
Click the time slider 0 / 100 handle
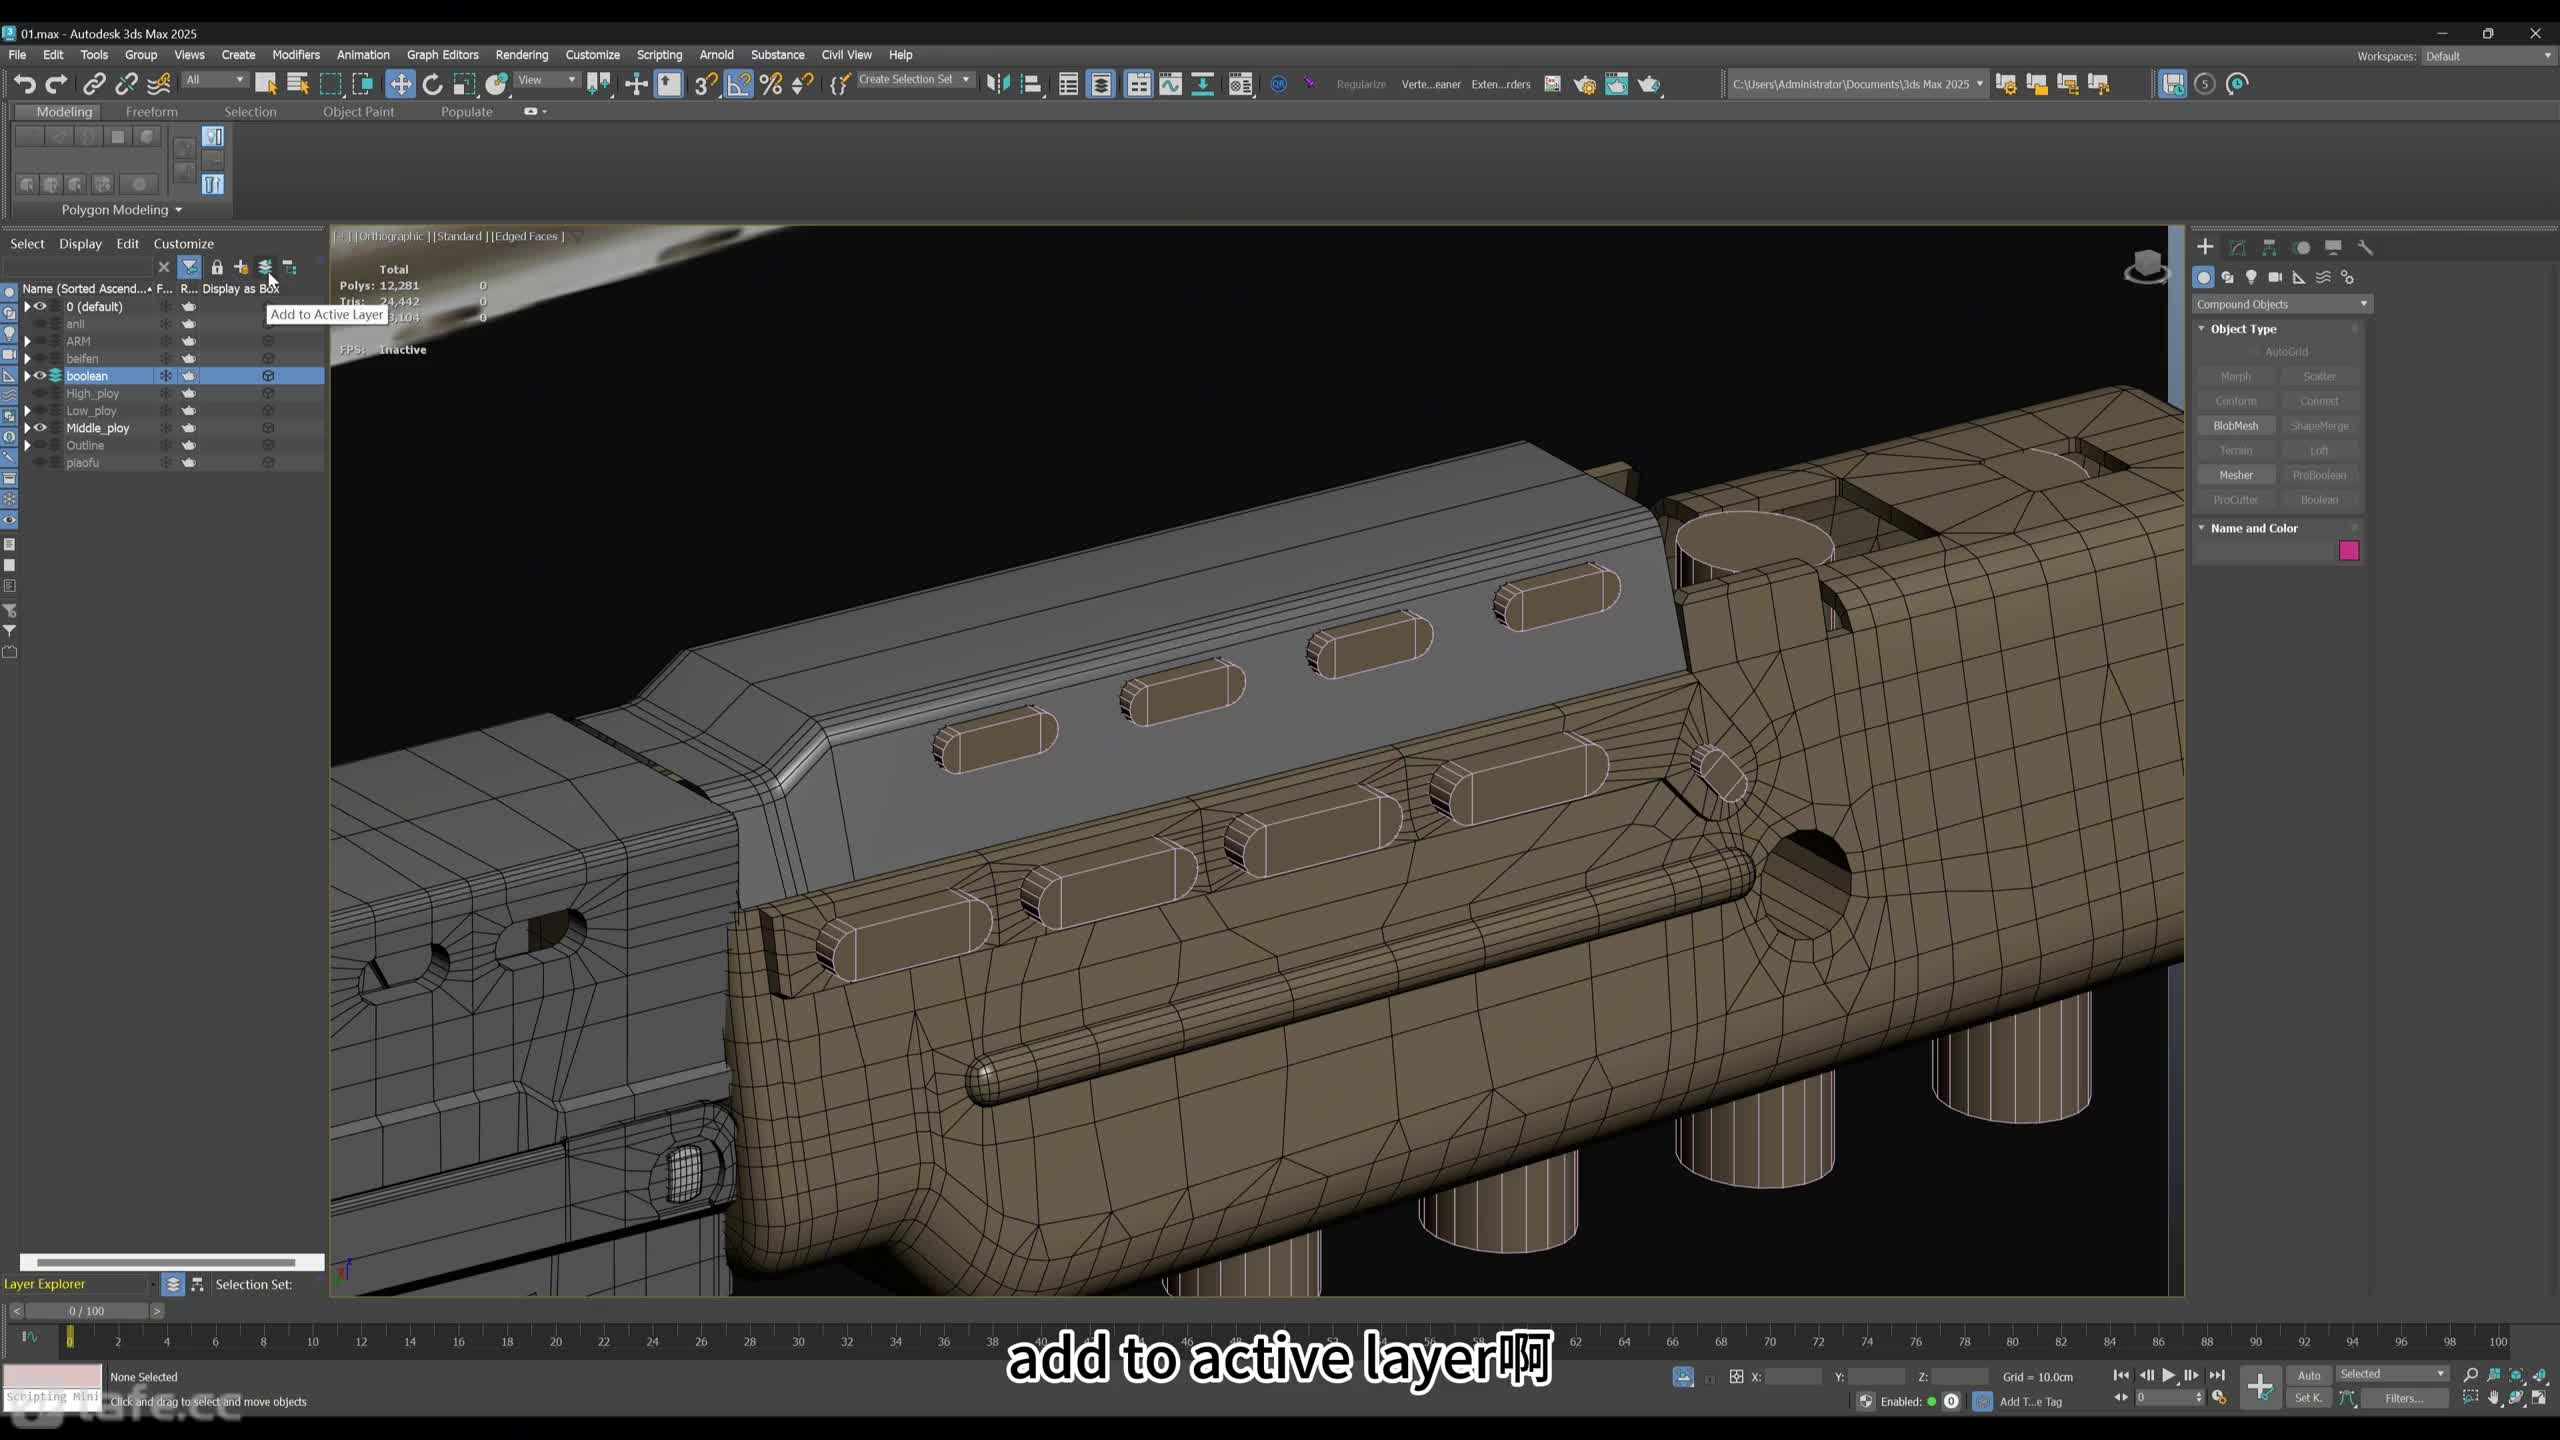point(87,1311)
